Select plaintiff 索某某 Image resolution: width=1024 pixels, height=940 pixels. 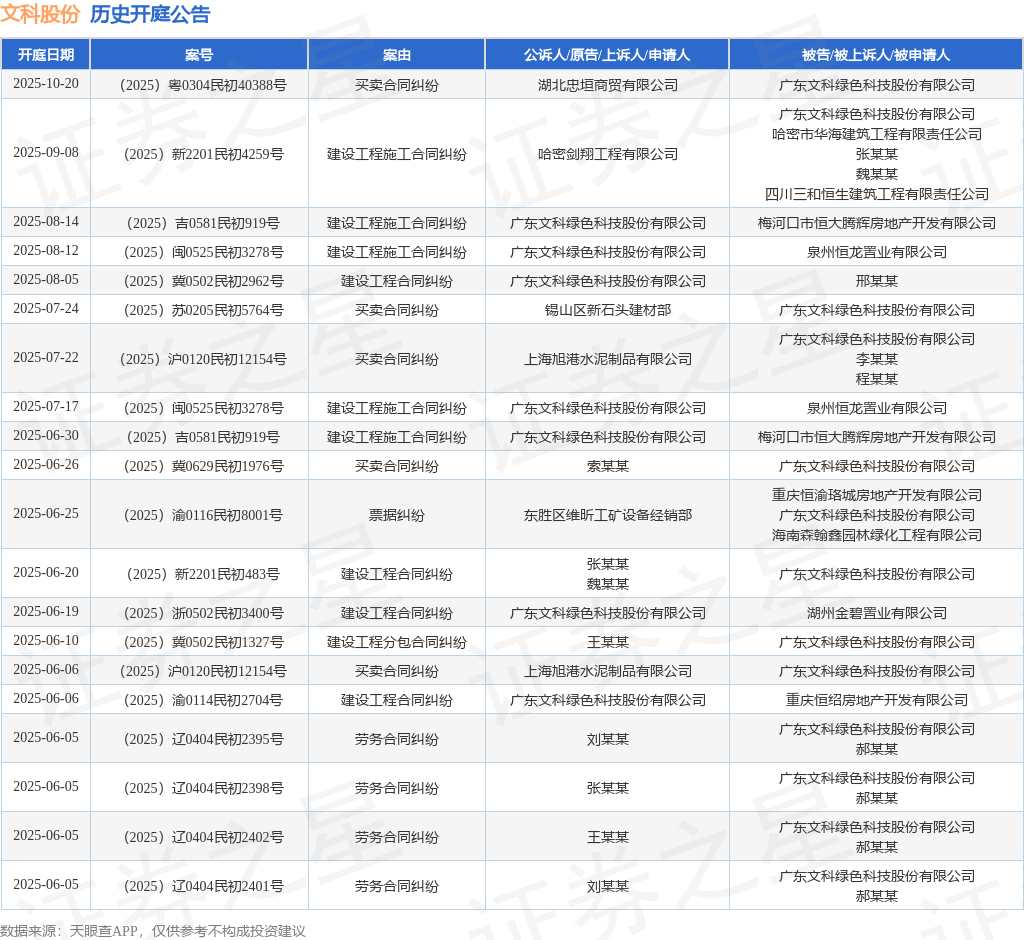pos(607,466)
